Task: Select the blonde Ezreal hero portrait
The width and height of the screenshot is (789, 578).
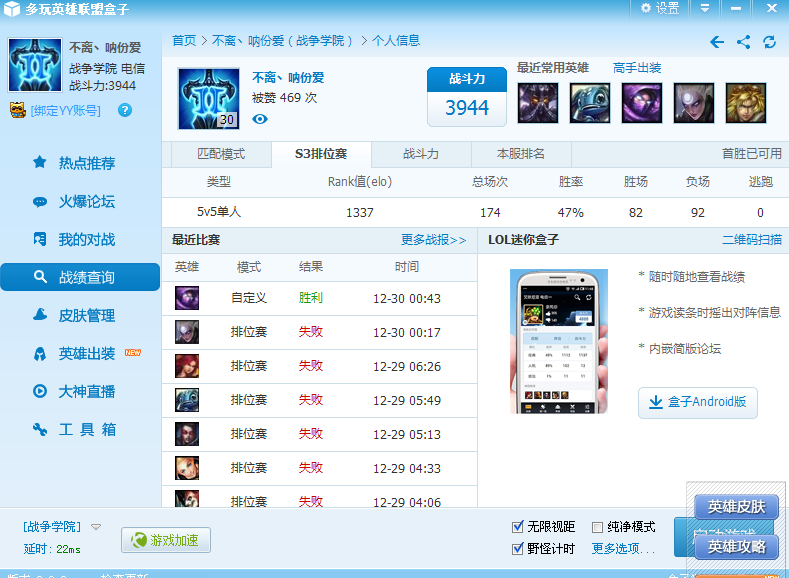Action: [746, 103]
